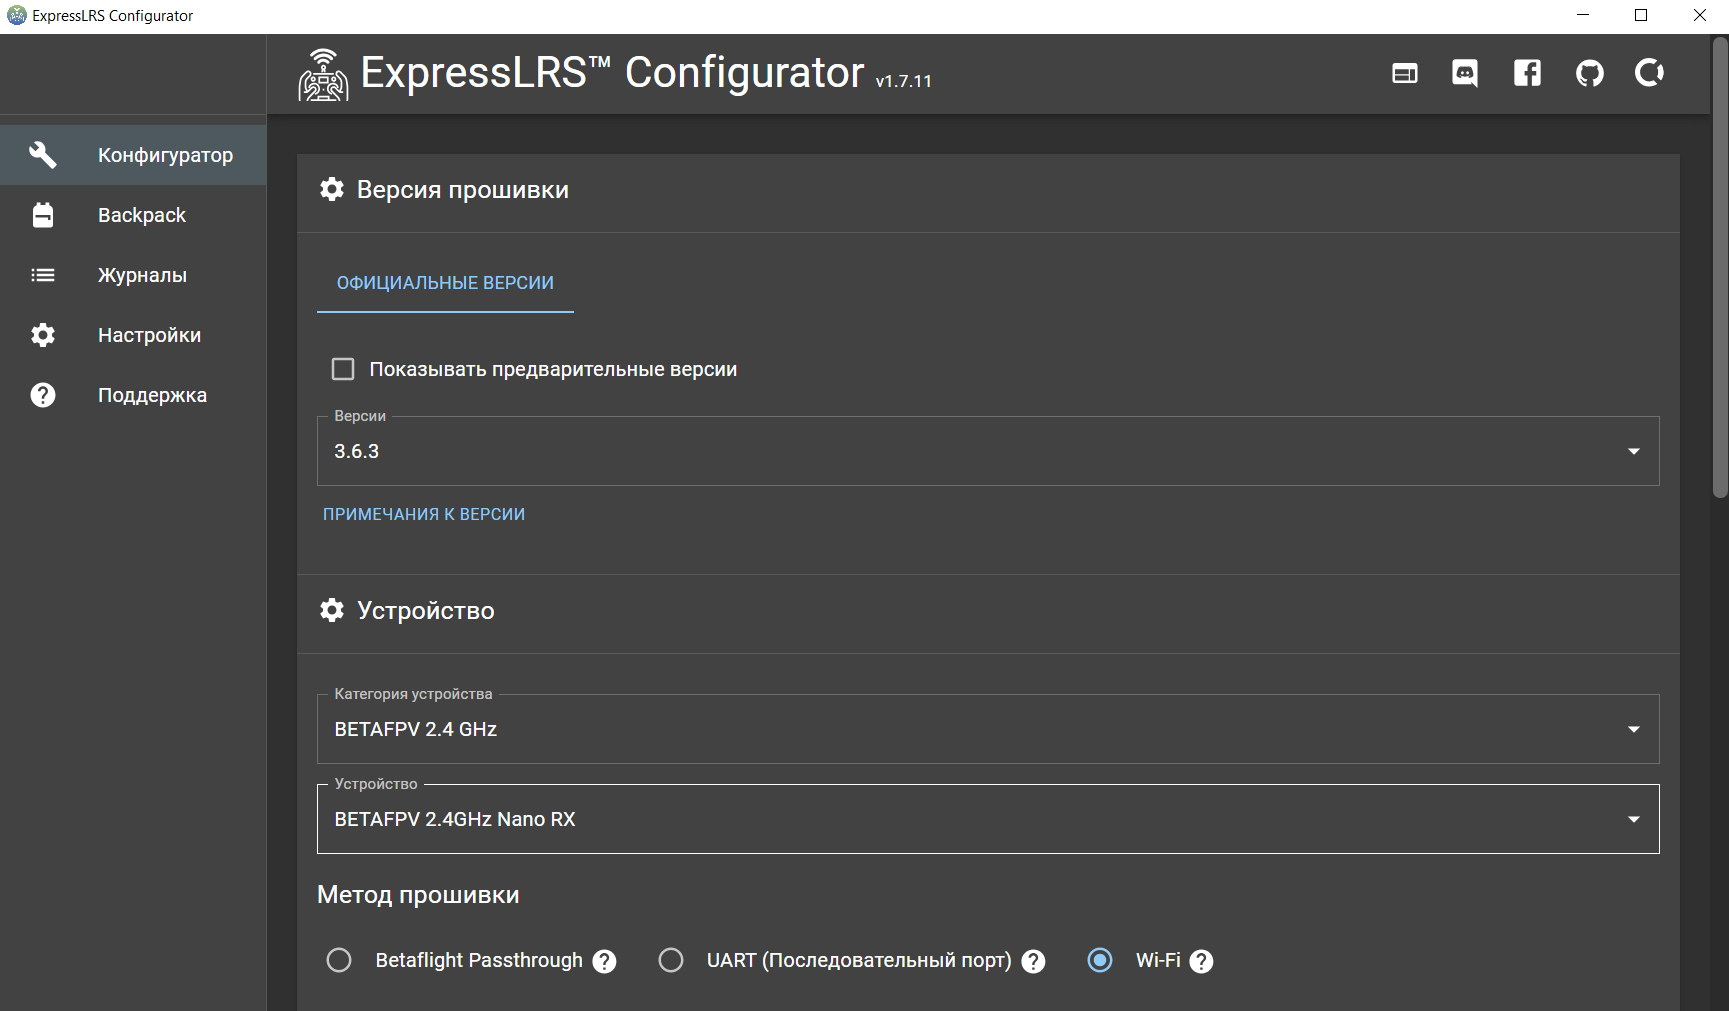The width and height of the screenshot is (1729, 1011).
Task: Open the Backpack sidebar section
Action: (133, 215)
